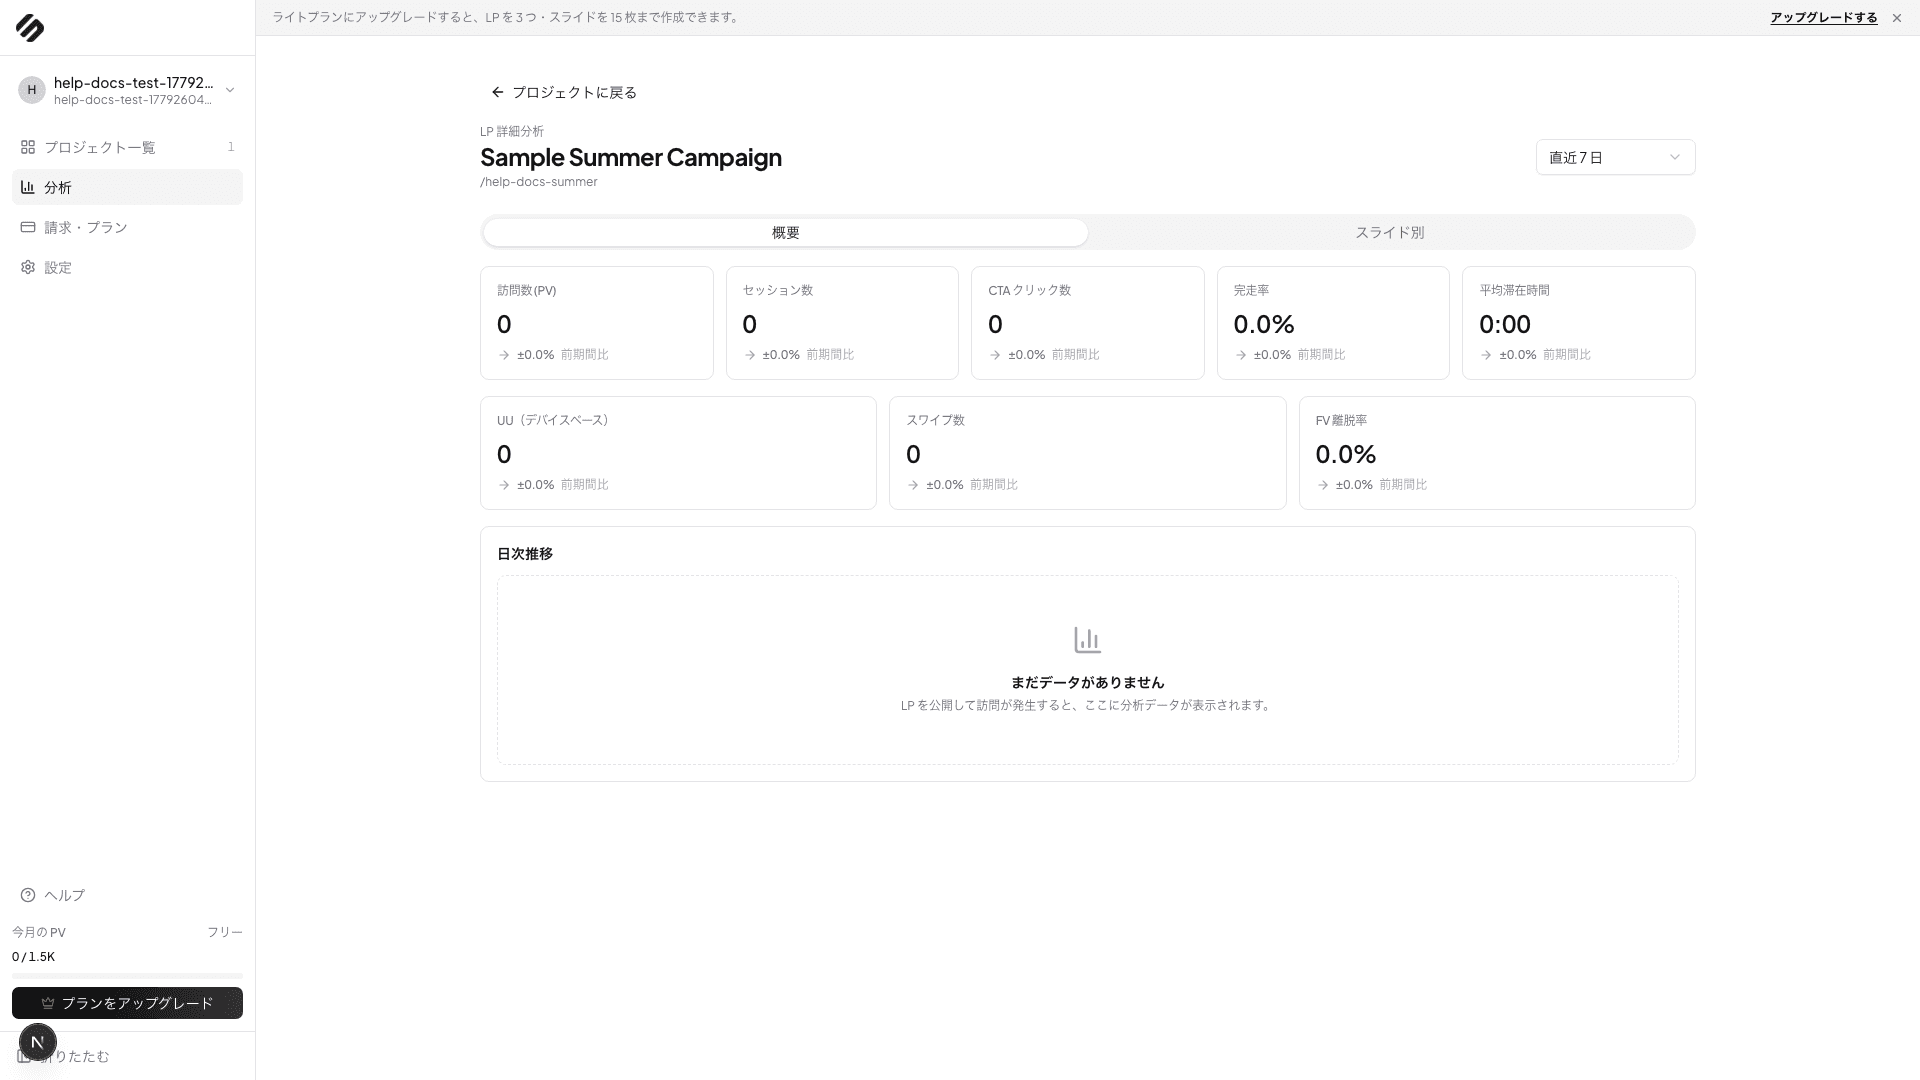Go back with プロジェクトに戻る

click(x=564, y=92)
